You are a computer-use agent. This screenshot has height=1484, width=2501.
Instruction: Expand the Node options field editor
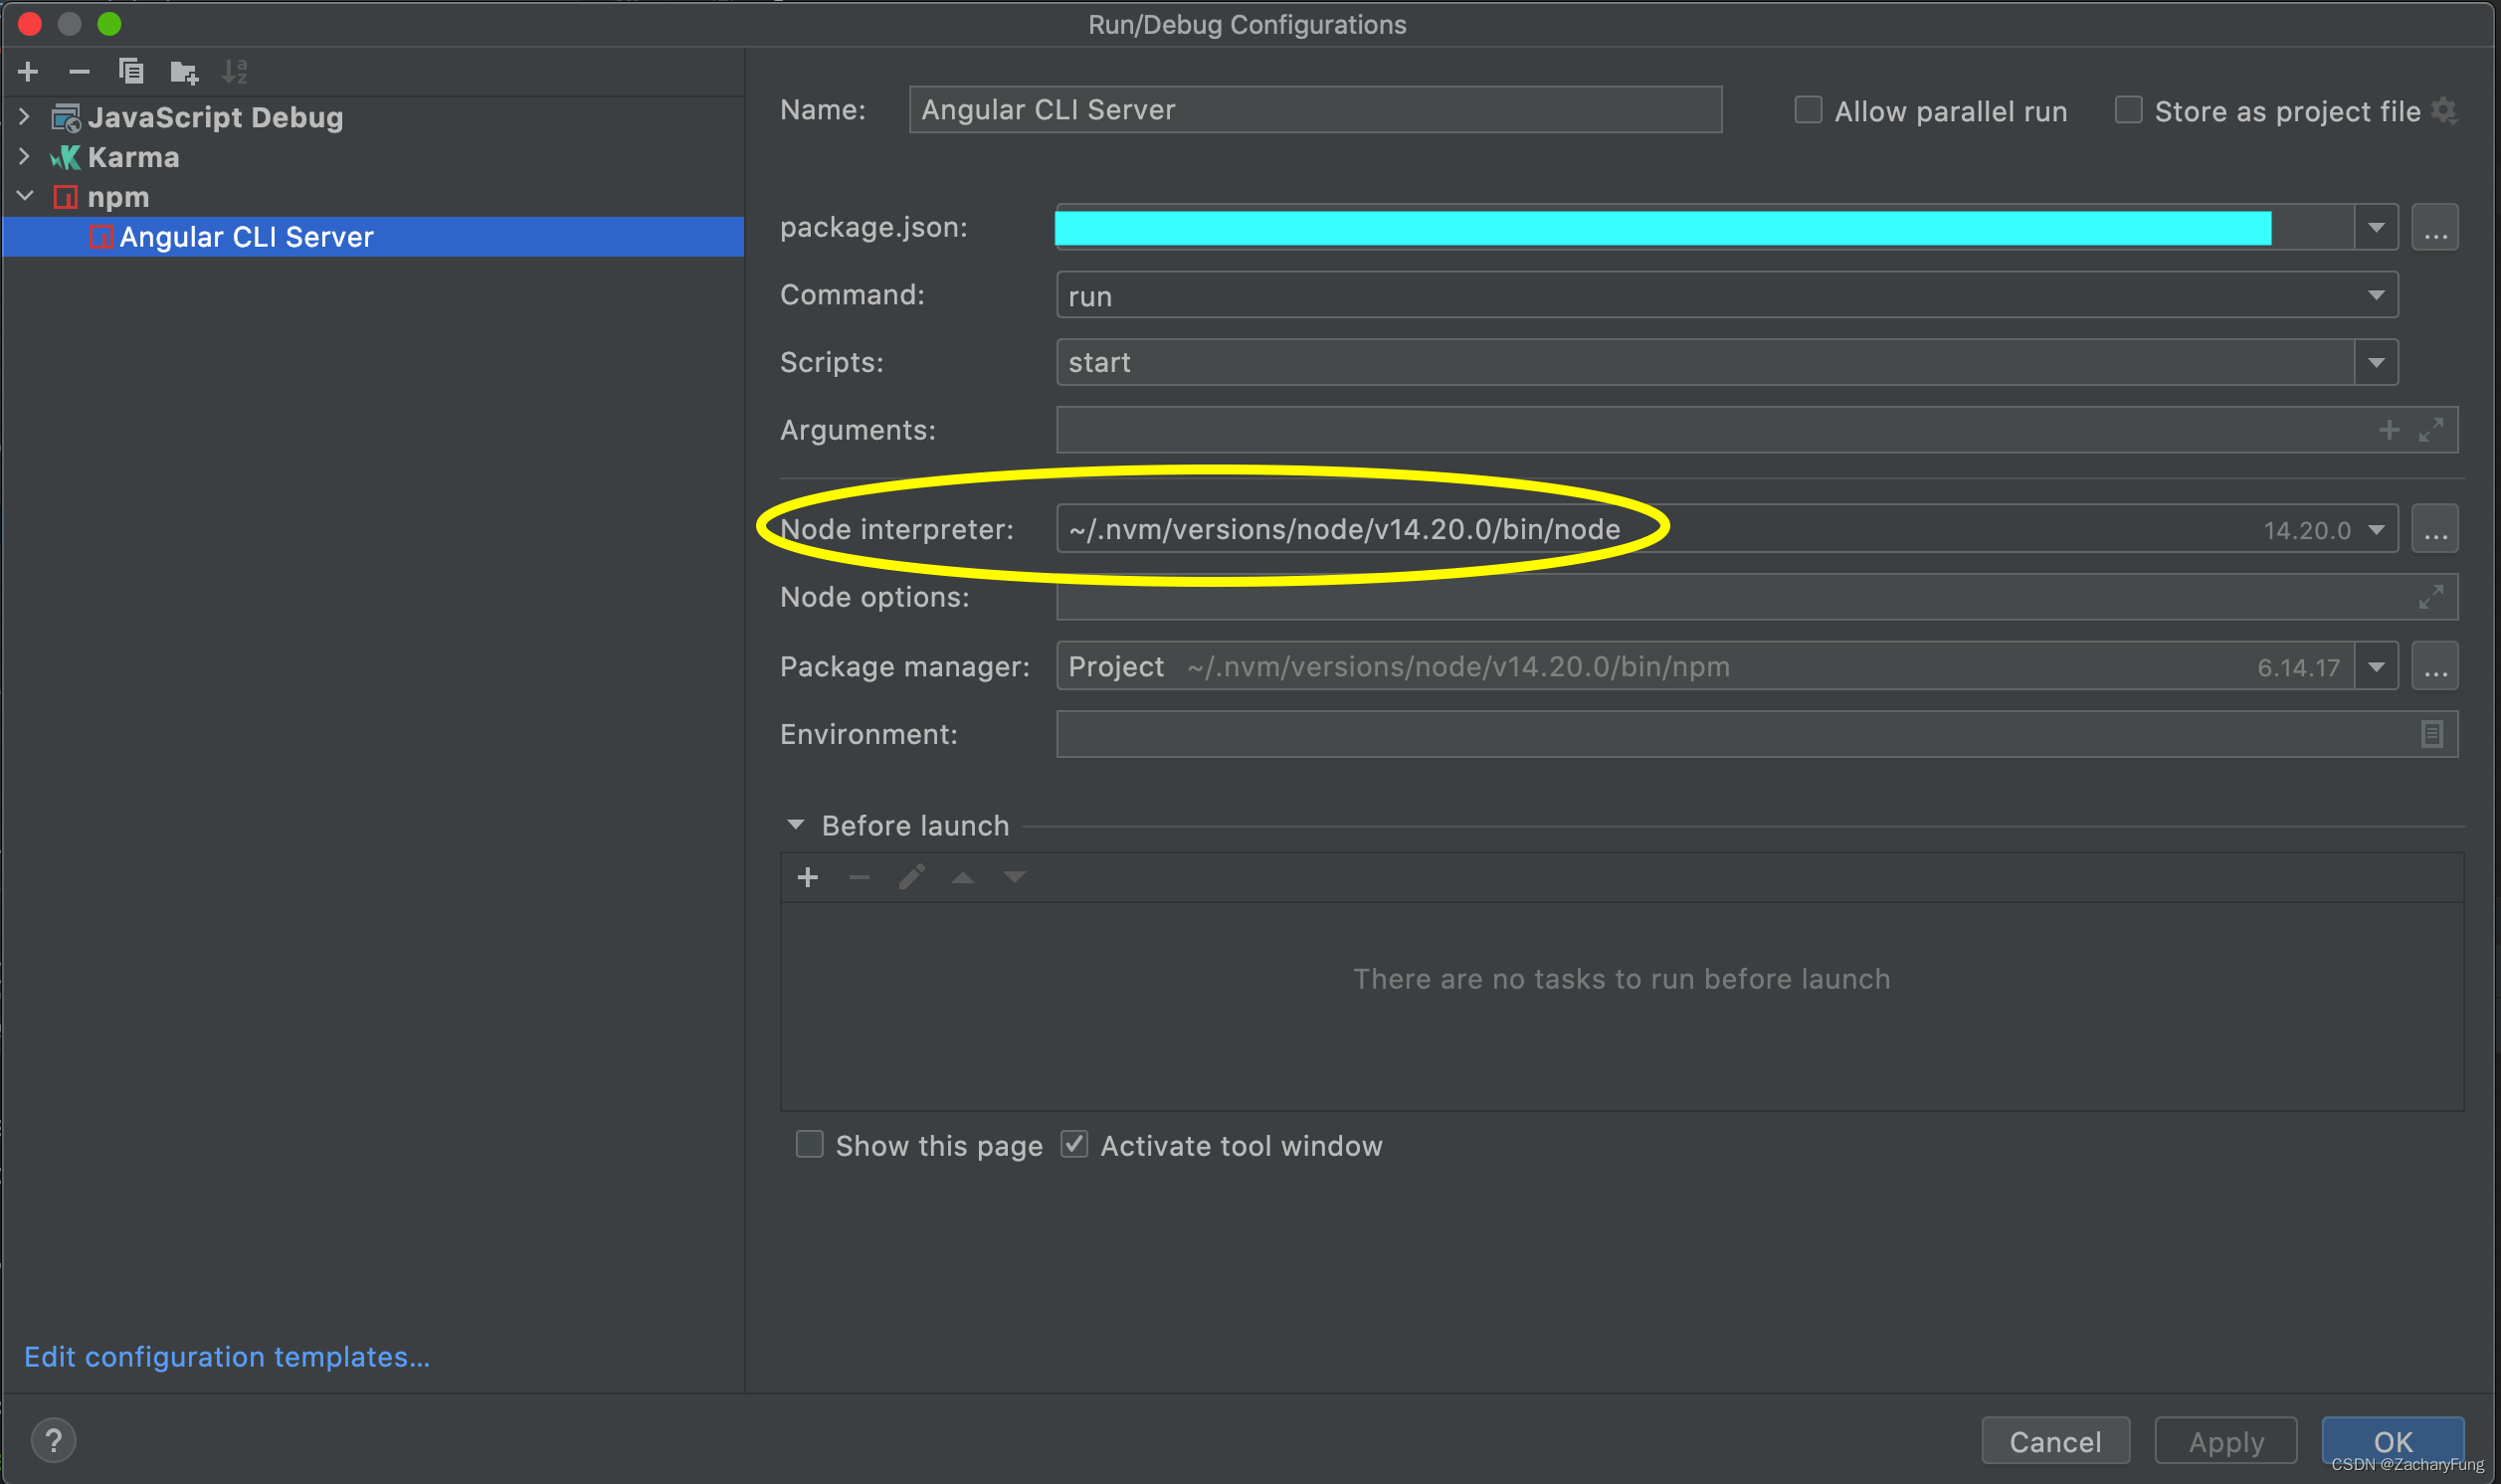pyautogui.click(x=2431, y=597)
